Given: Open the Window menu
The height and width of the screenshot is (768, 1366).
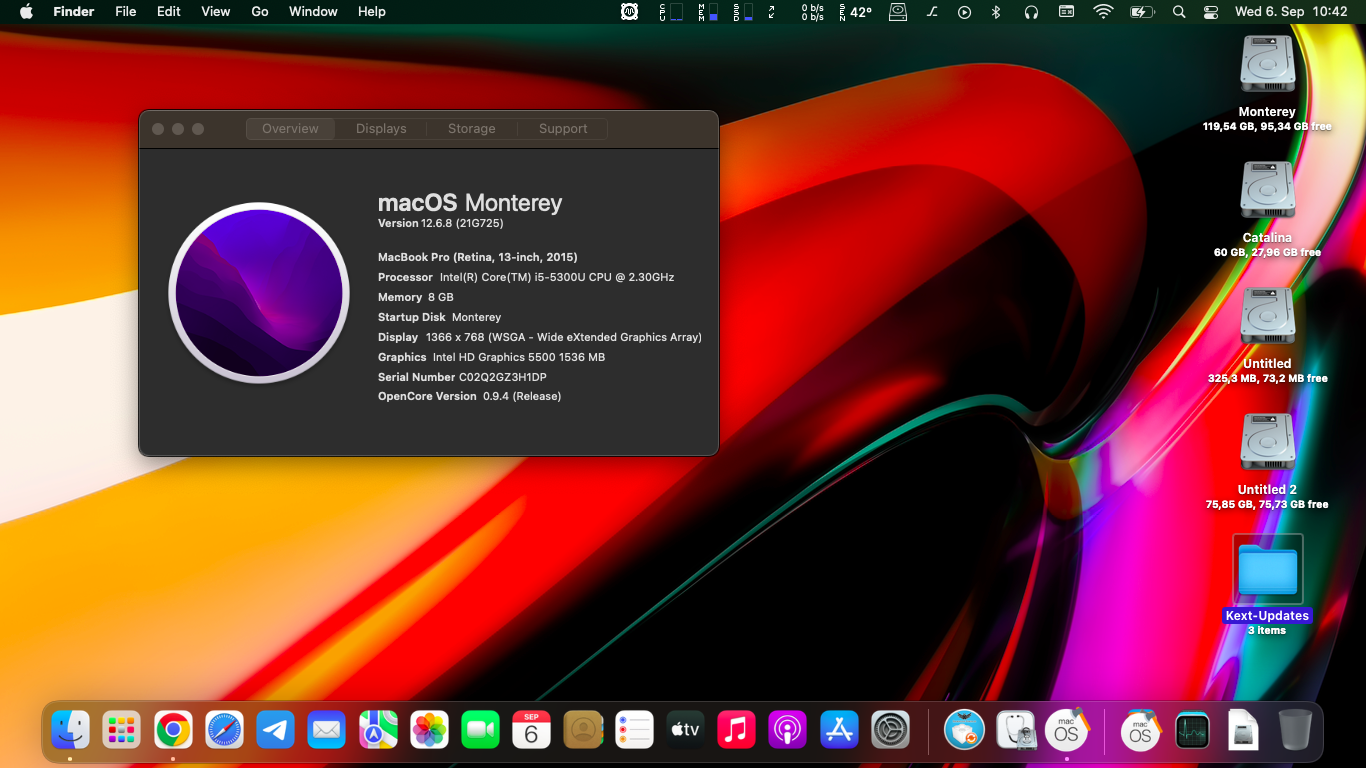Looking at the screenshot, I should pyautogui.click(x=313, y=11).
